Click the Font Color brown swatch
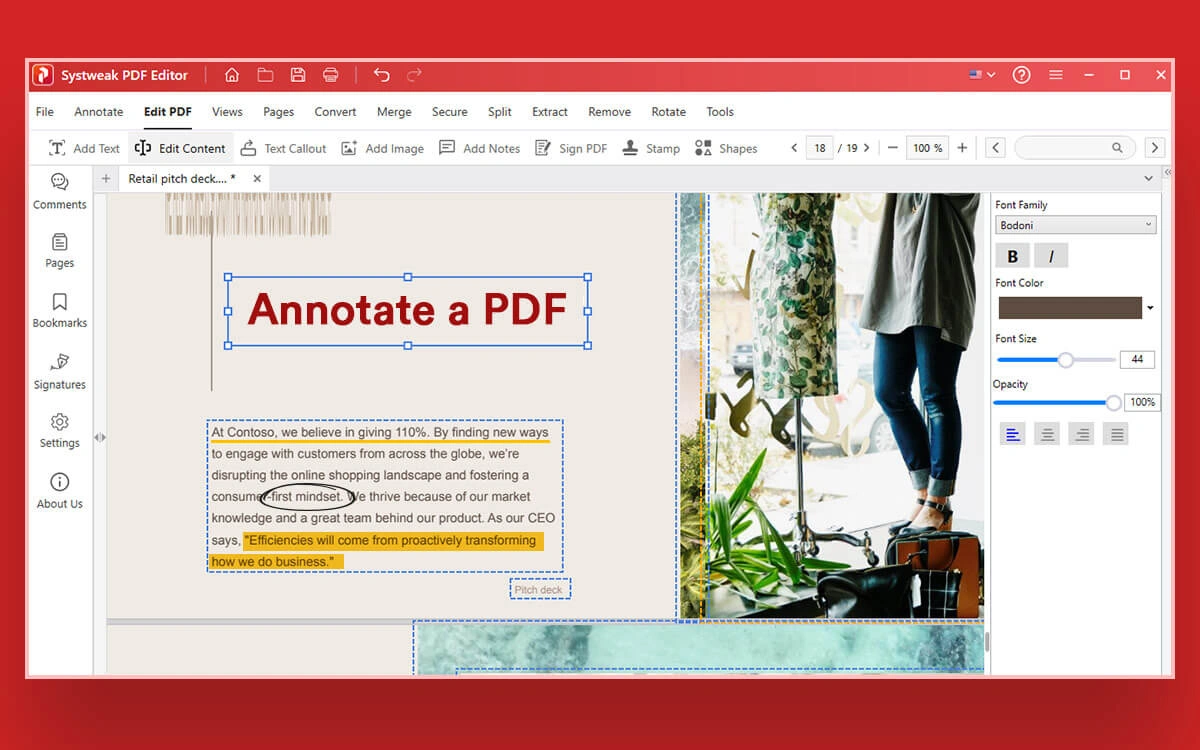The height and width of the screenshot is (750, 1200). [x=1070, y=308]
